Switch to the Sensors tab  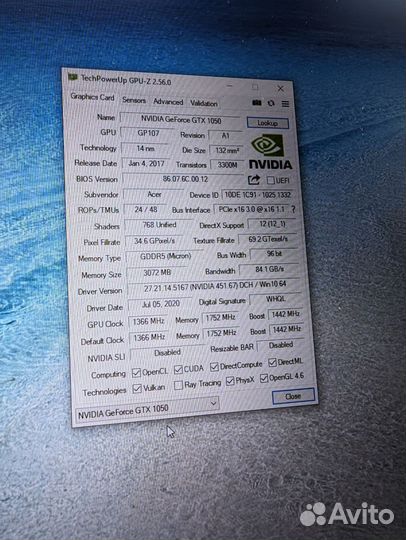tap(134, 100)
